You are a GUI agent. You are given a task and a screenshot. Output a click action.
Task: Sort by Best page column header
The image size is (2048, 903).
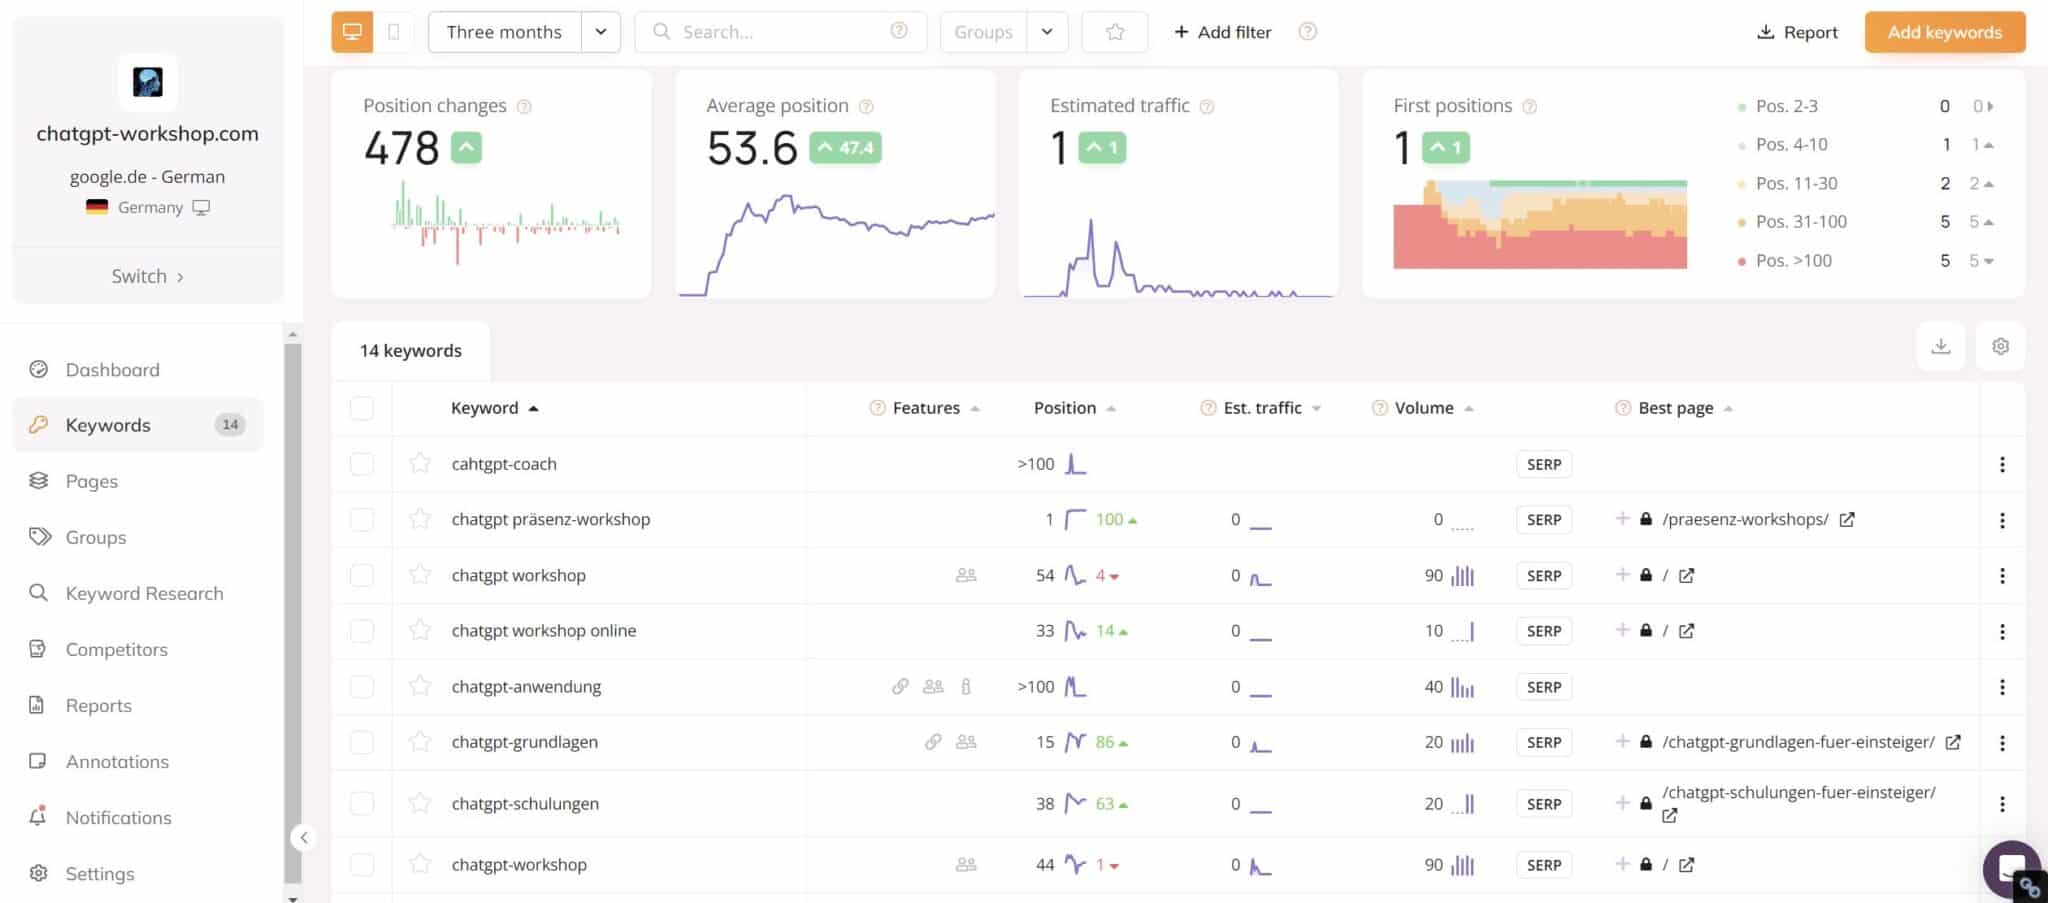tap(1675, 408)
